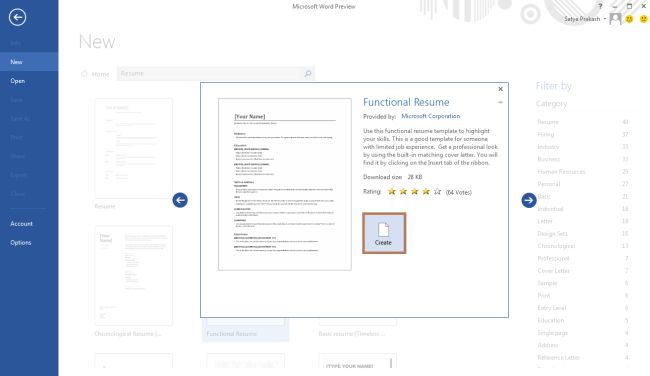650x376 pixels.
Task: Filter by Professional category
Action: point(582,258)
